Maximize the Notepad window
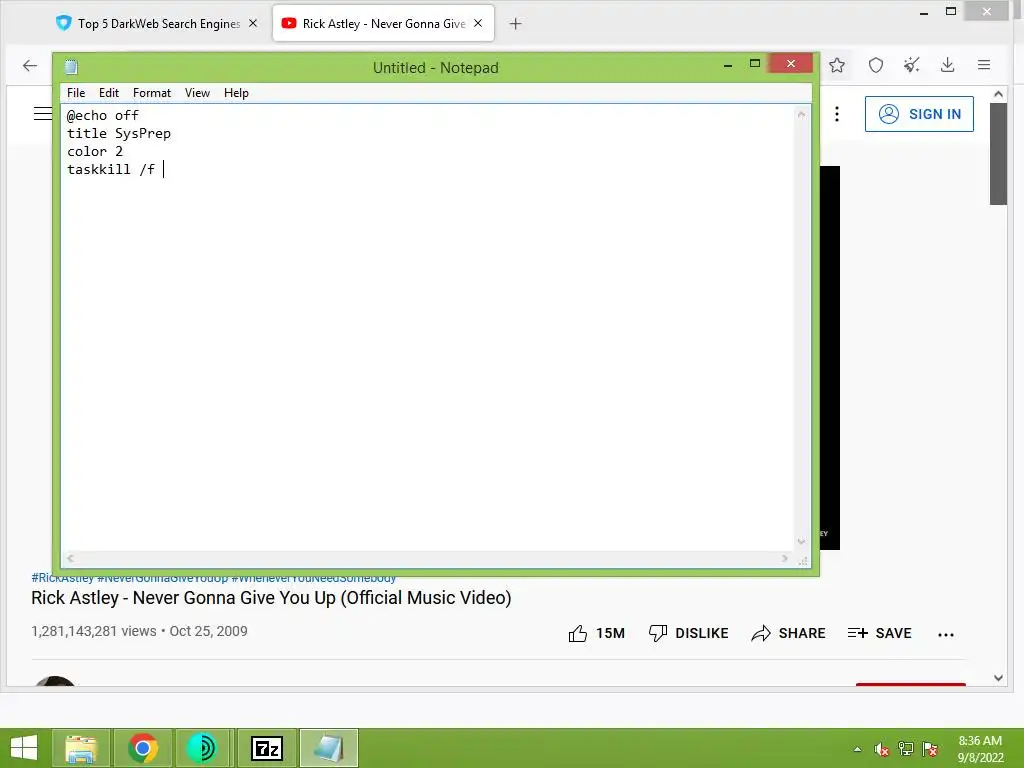 coord(755,63)
